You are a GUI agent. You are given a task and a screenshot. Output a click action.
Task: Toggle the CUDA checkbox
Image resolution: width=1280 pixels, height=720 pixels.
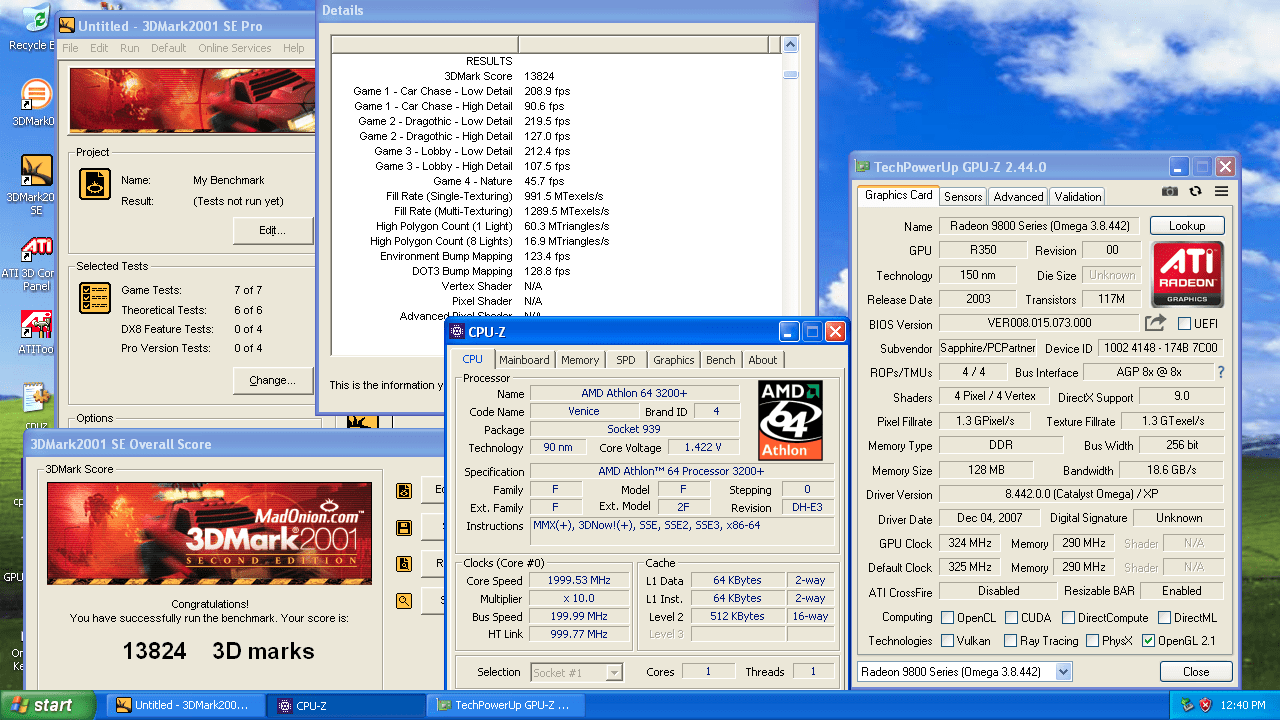coord(1012,618)
